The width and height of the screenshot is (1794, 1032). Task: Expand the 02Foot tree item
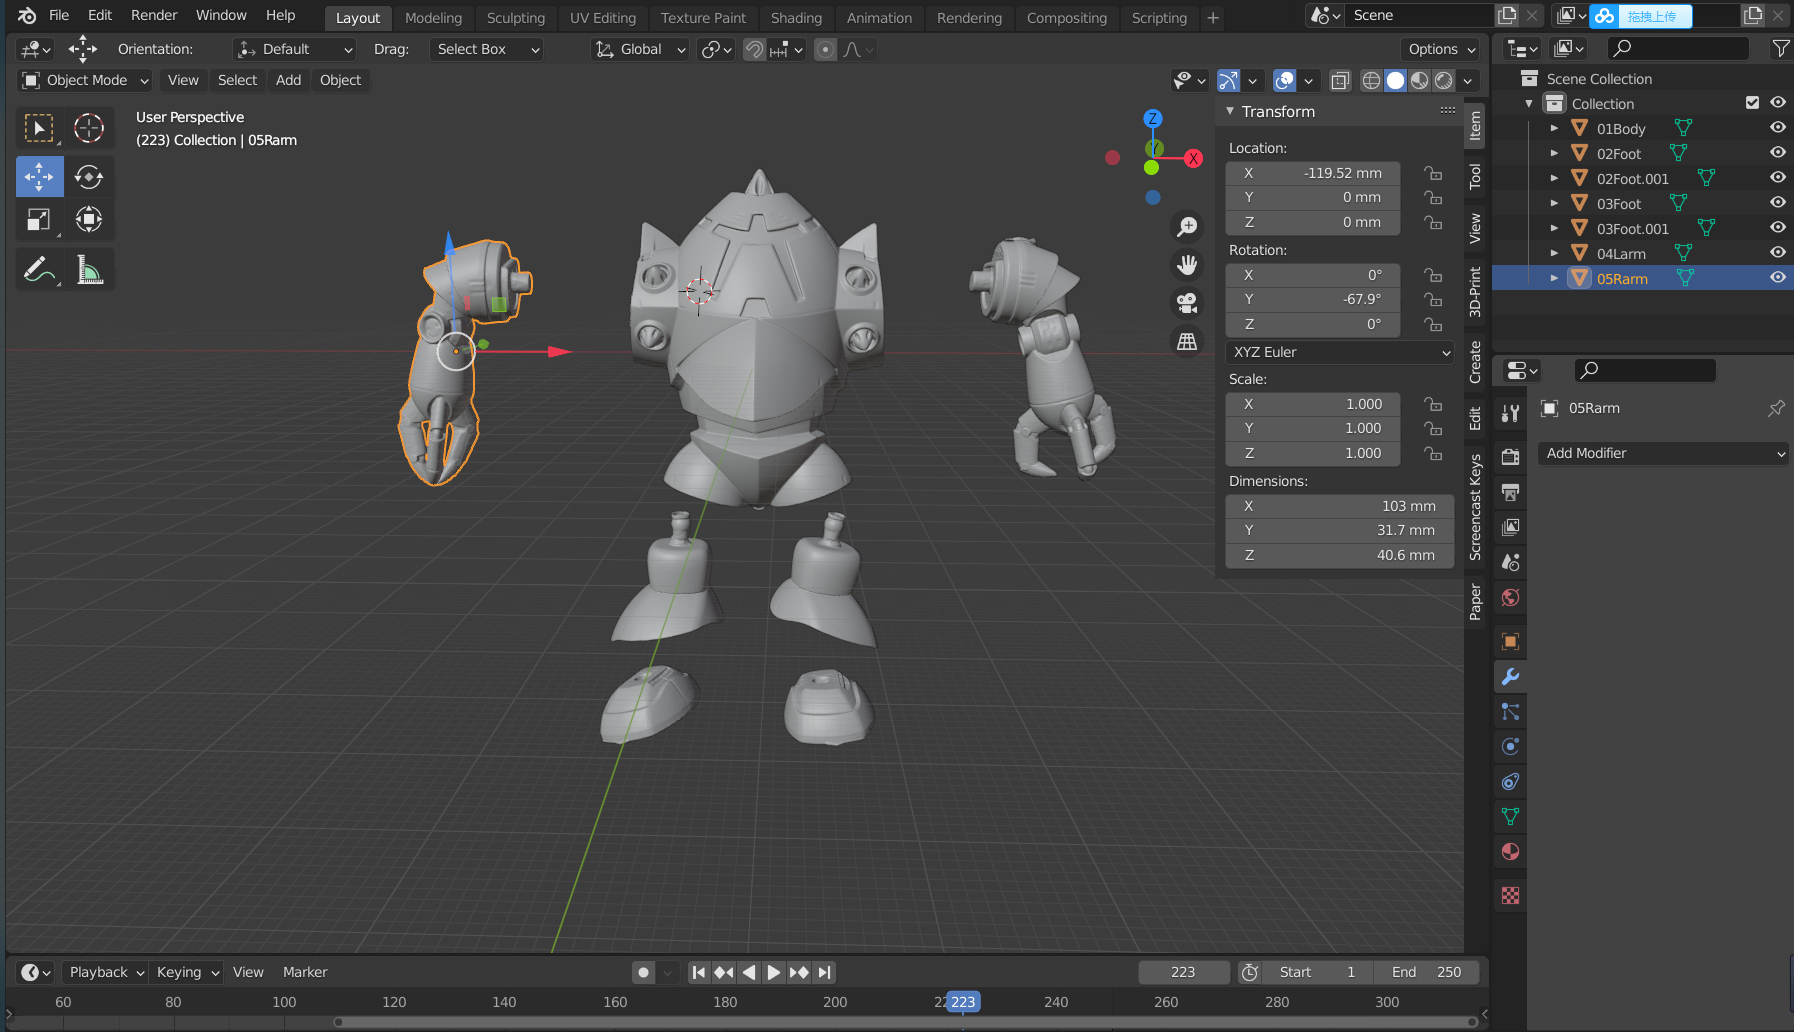(1554, 153)
